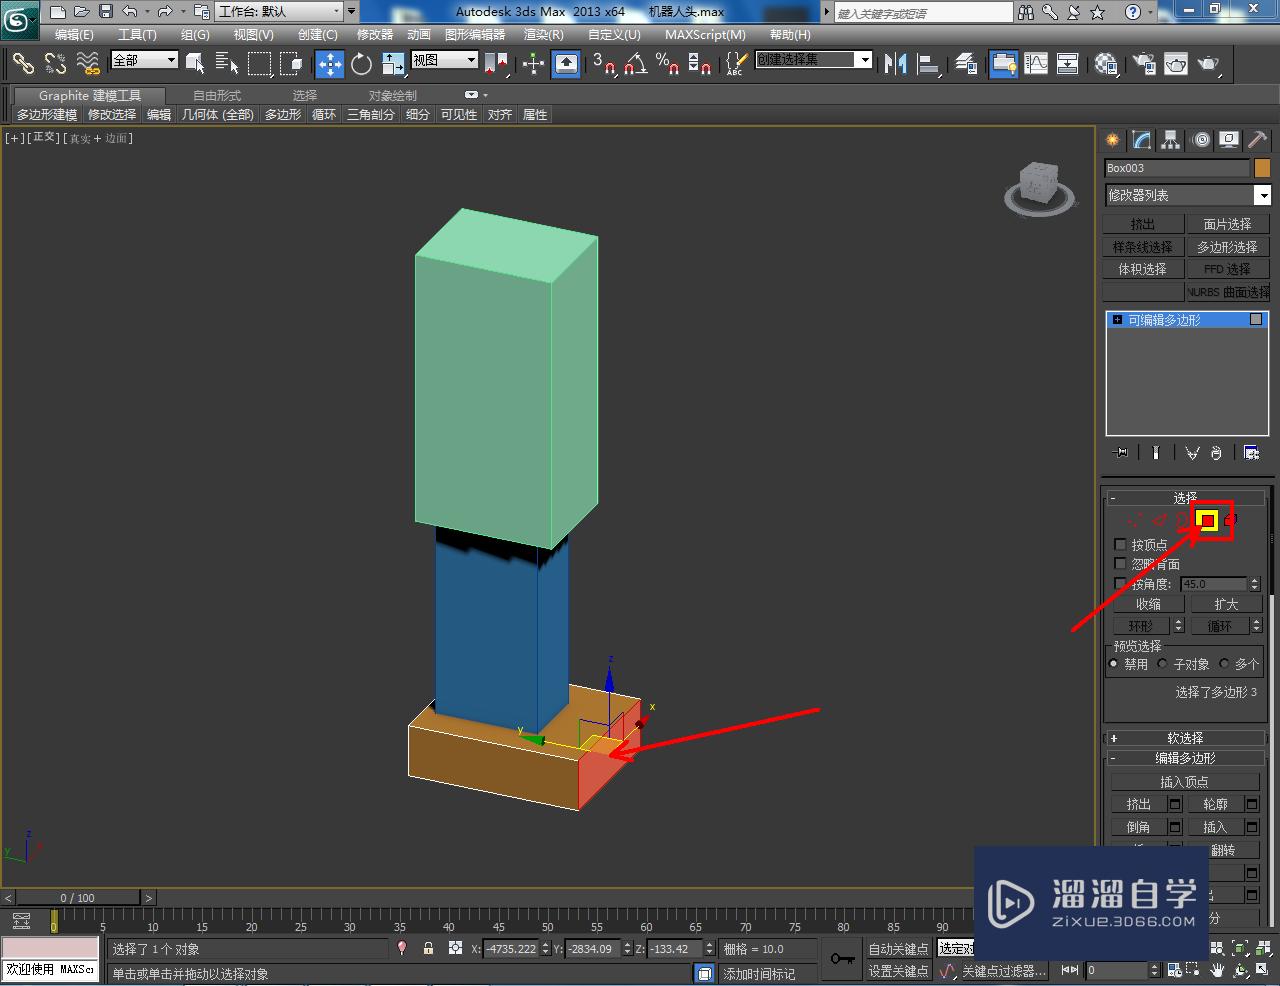Open the MAXScript(M) menu
This screenshot has height=986, width=1280.
click(x=705, y=35)
